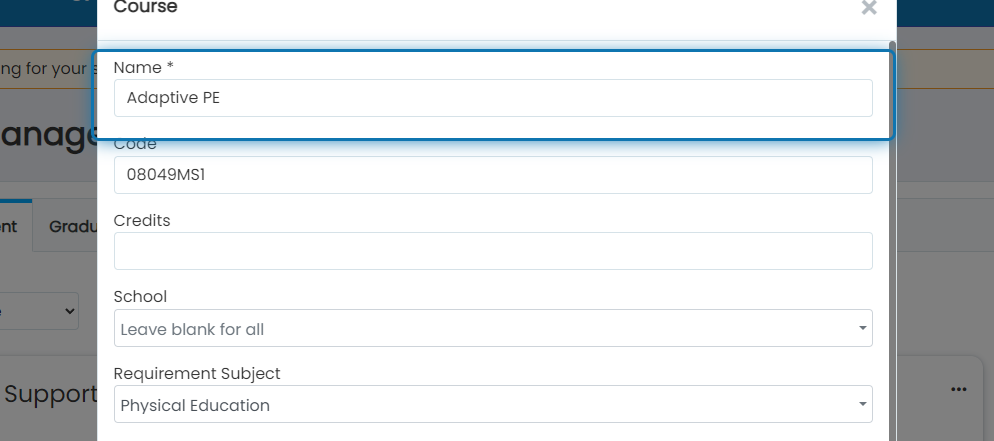Viewport: 994px width, 441px height.
Task: Click the caret arrow of the Requirement Subject select
Action: 862,404
